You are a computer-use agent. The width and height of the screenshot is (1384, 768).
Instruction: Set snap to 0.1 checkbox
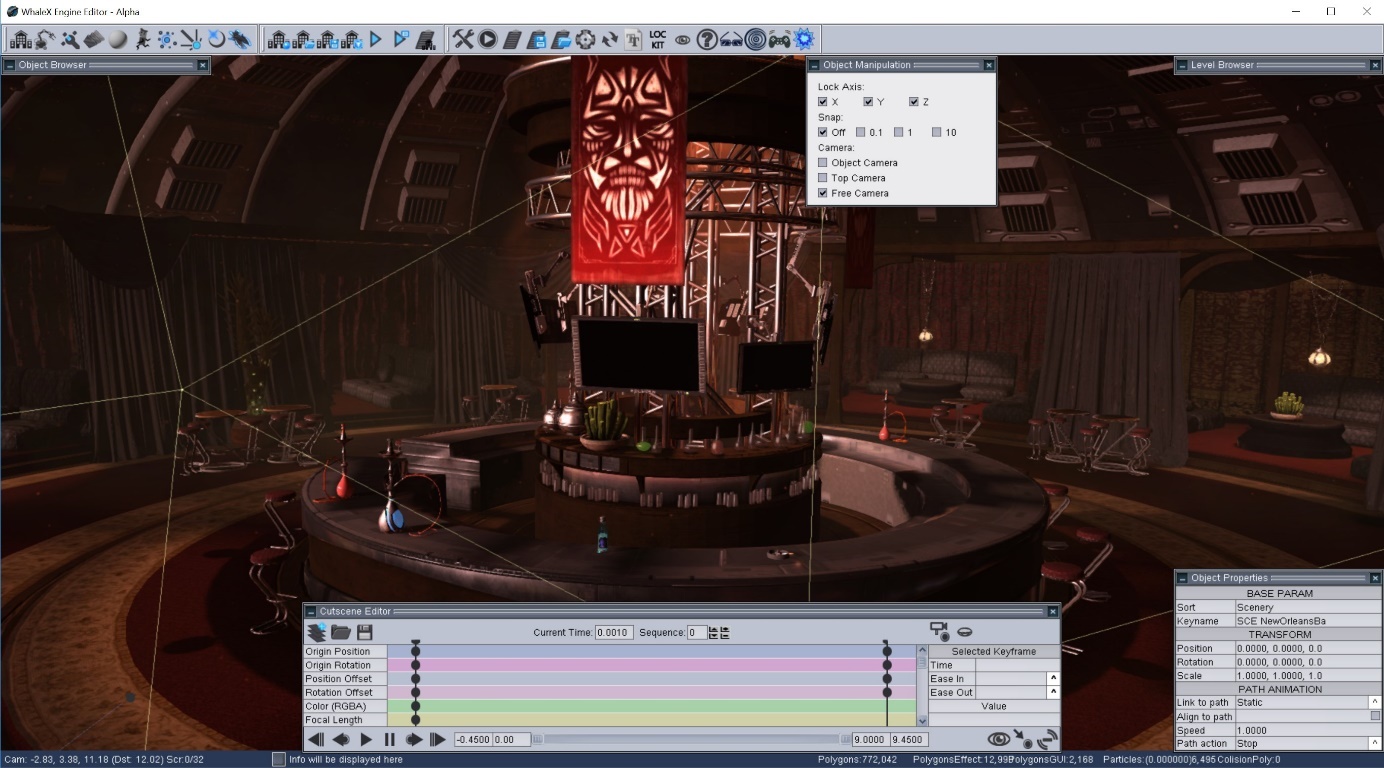coord(861,132)
